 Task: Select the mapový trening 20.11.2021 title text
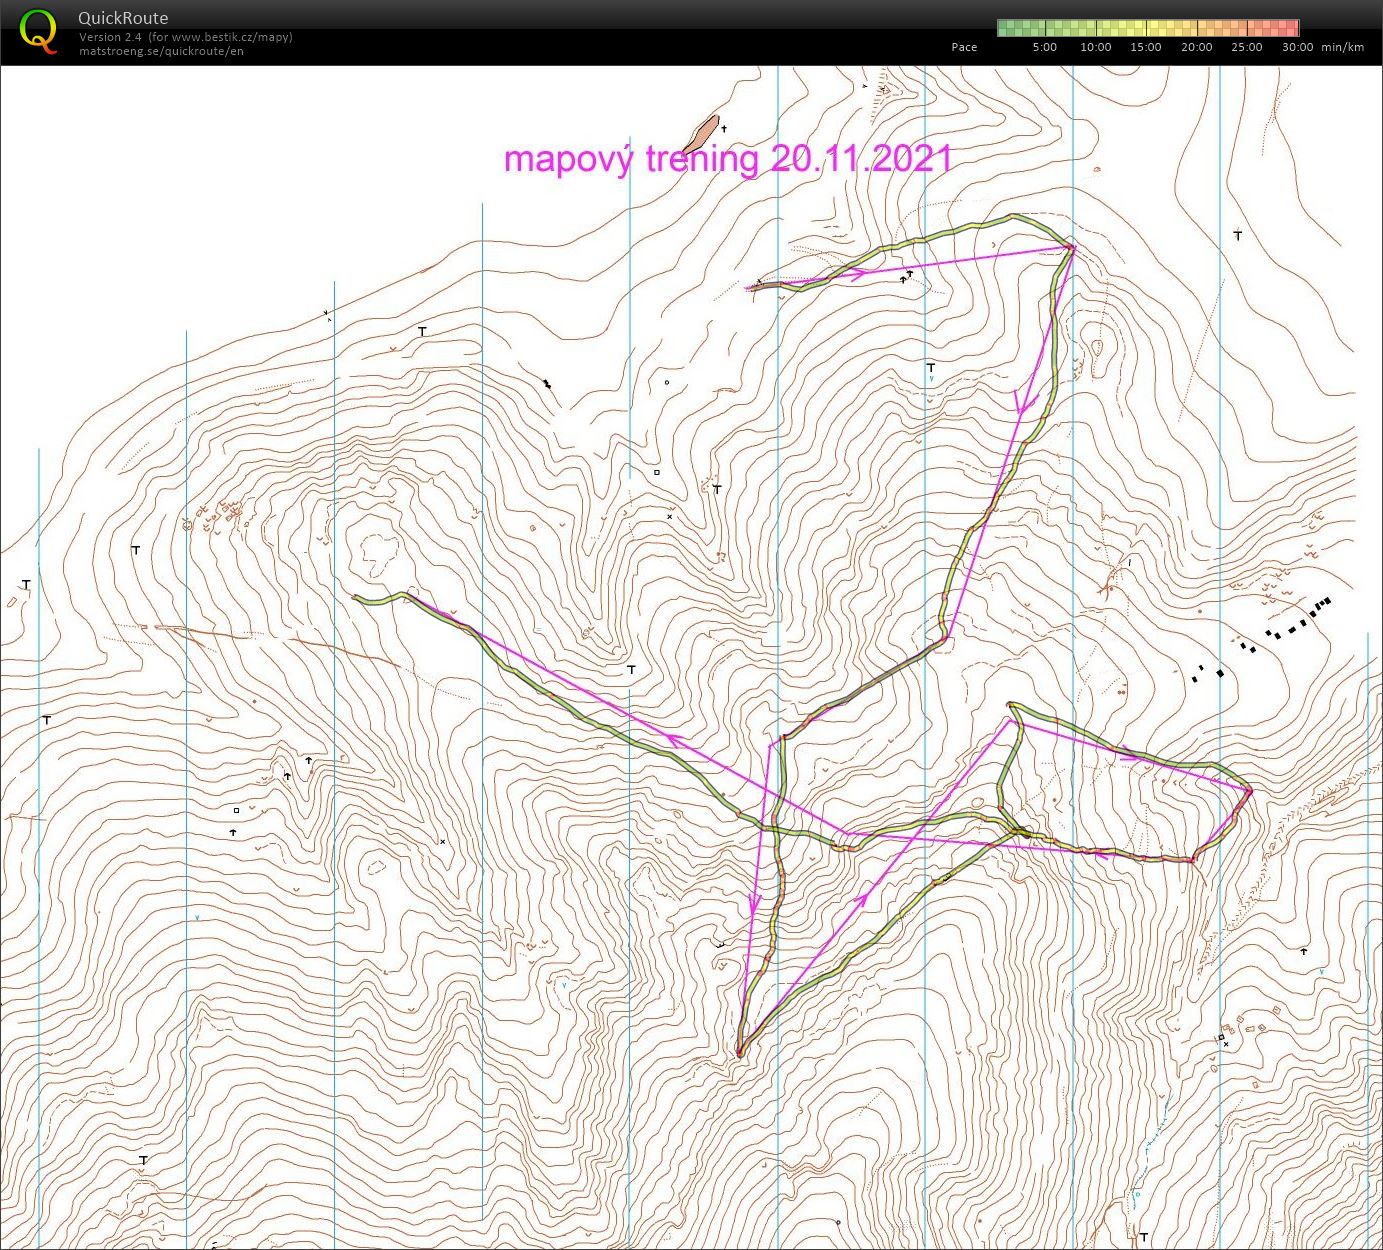pos(727,159)
